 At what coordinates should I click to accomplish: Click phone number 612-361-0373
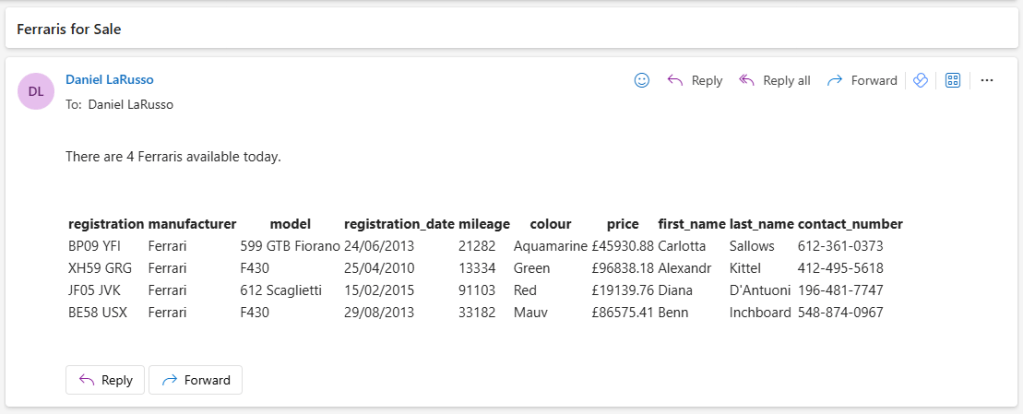[840, 246]
